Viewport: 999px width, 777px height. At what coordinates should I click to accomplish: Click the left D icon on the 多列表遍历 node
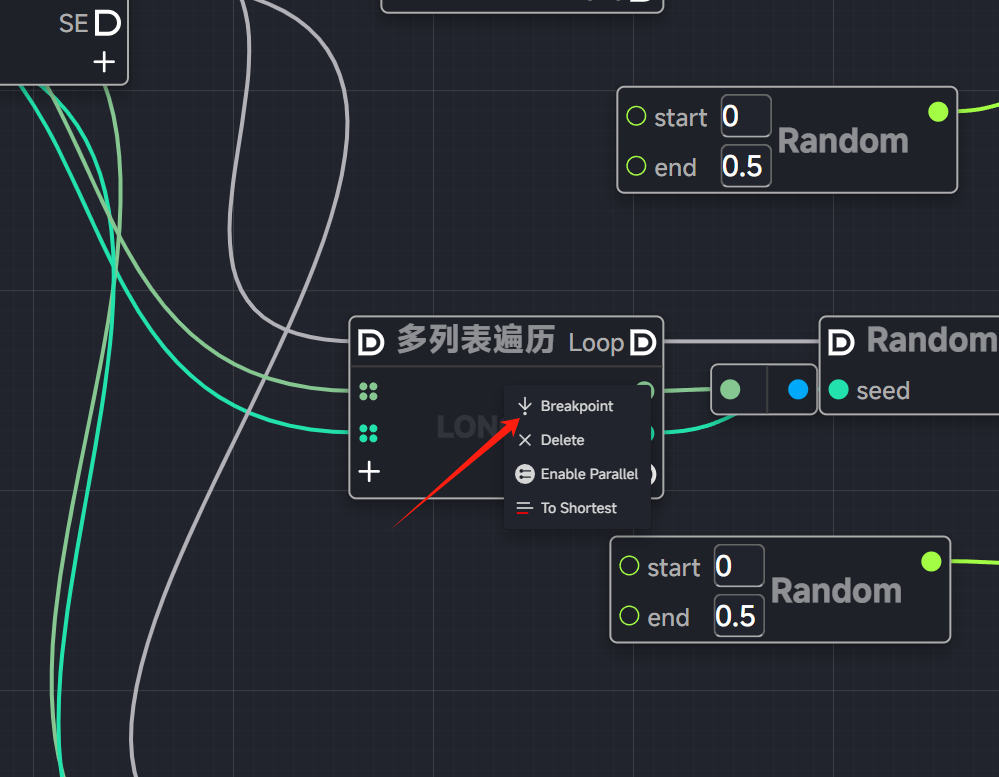(x=371, y=342)
